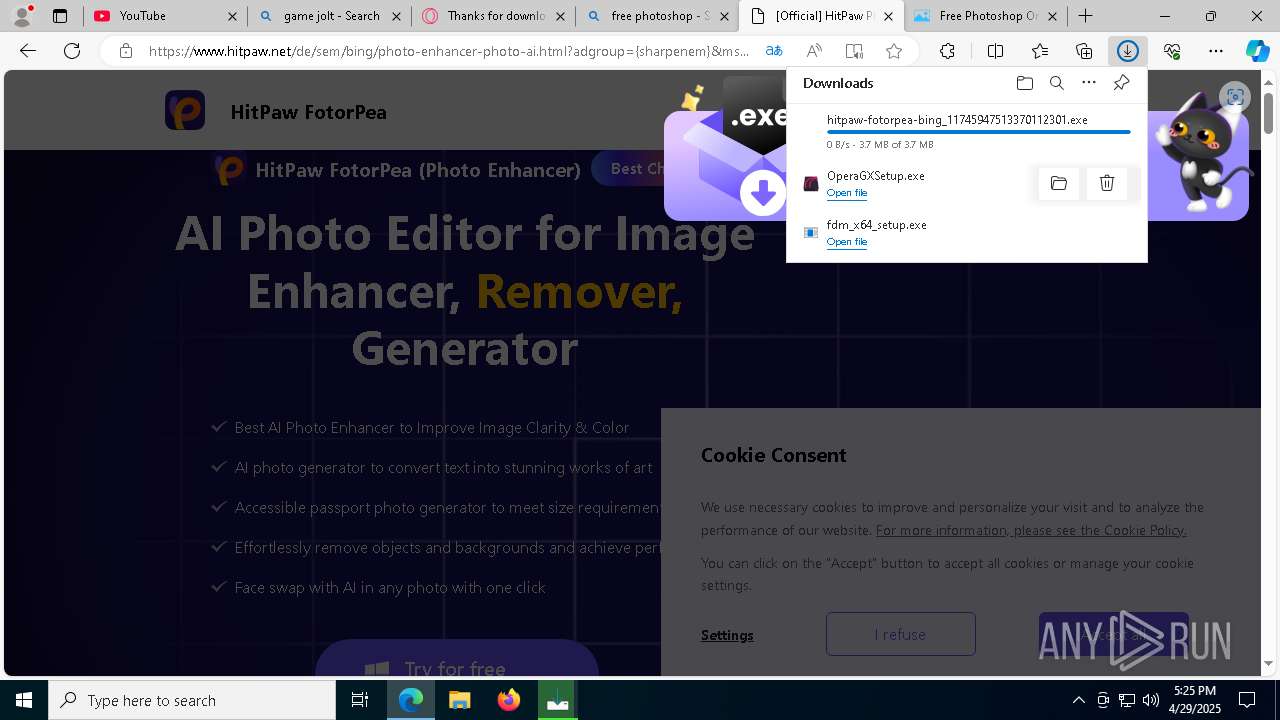Activate the Read aloud icon
This screenshot has width=1280, height=720.
tap(814, 51)
